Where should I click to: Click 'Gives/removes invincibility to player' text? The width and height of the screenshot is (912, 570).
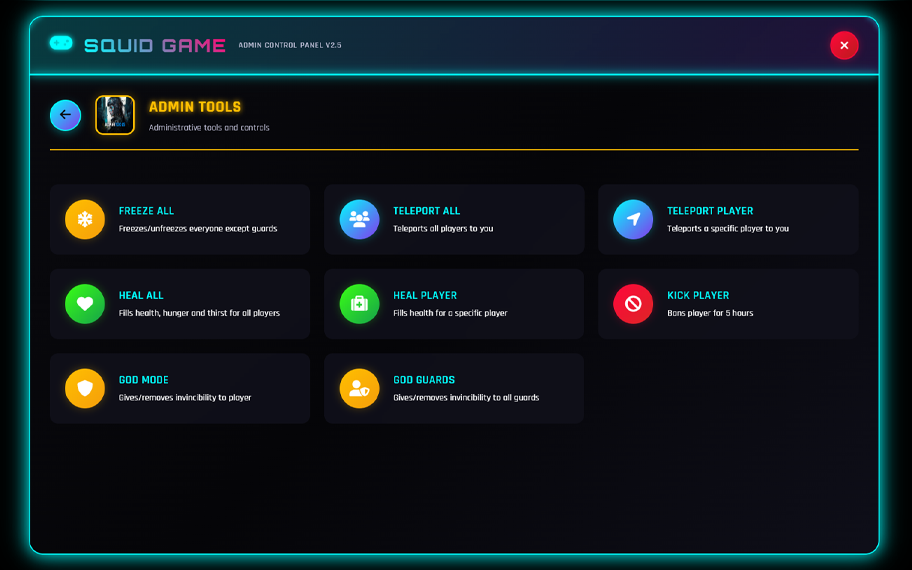[x=185, y=397]
